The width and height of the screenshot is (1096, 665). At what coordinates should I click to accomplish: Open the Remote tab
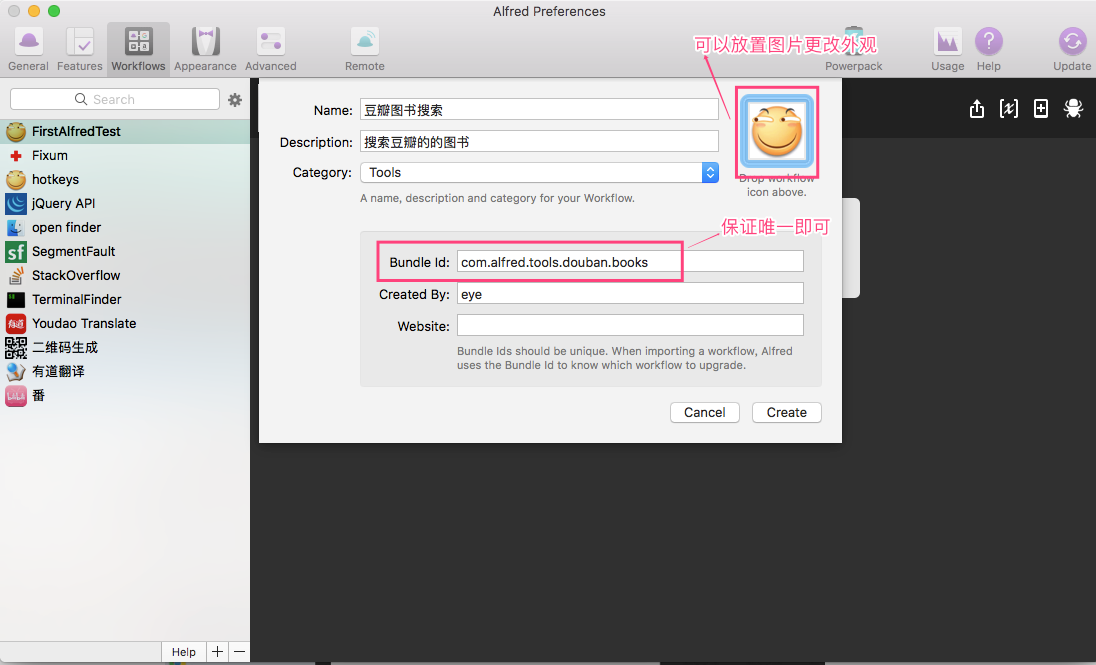[365, 49]
